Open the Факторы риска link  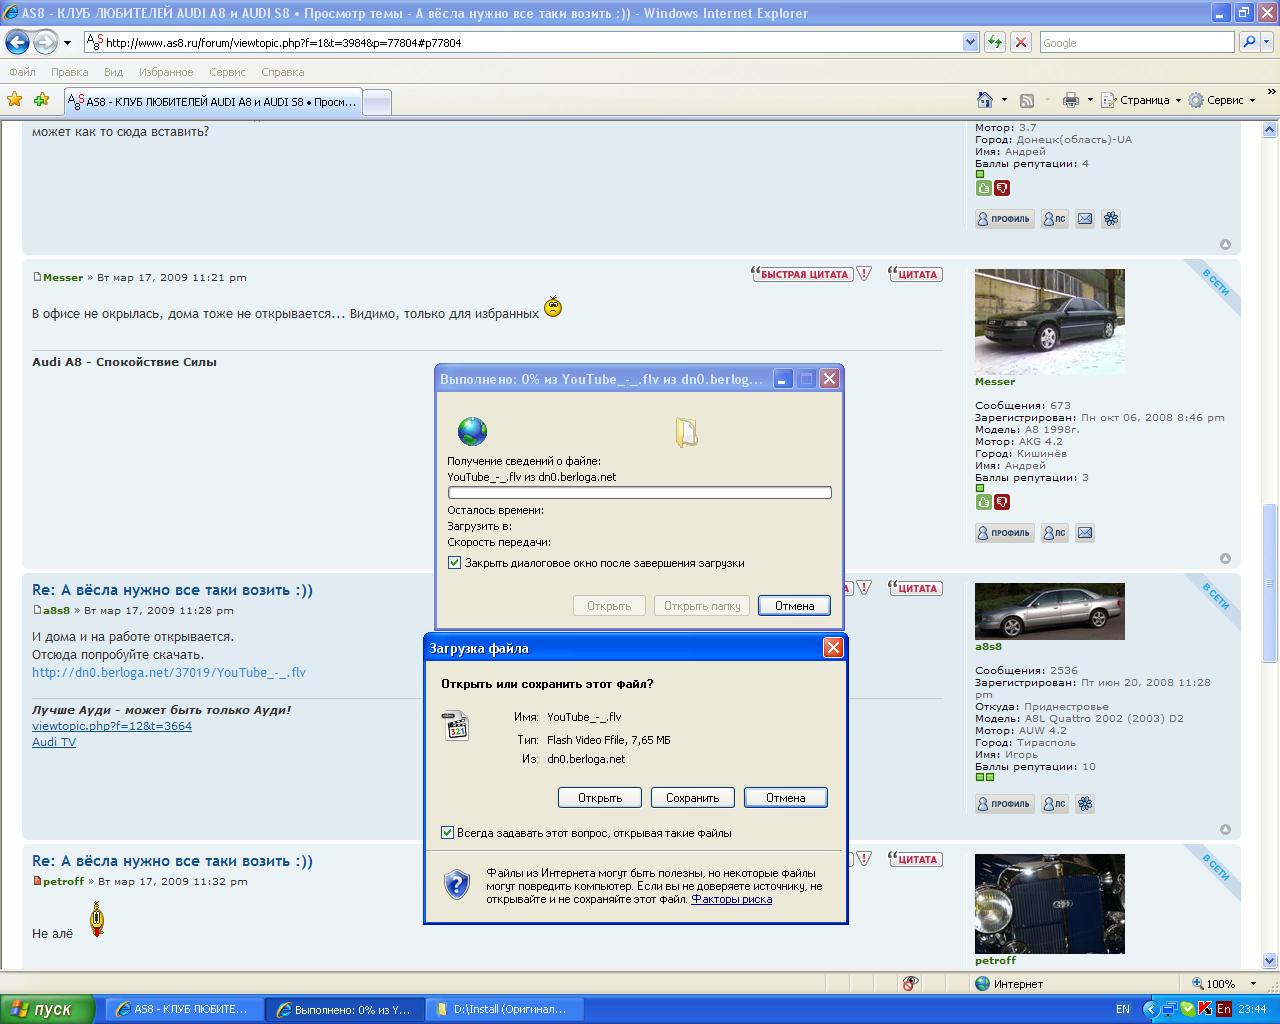tap(731, 899)
